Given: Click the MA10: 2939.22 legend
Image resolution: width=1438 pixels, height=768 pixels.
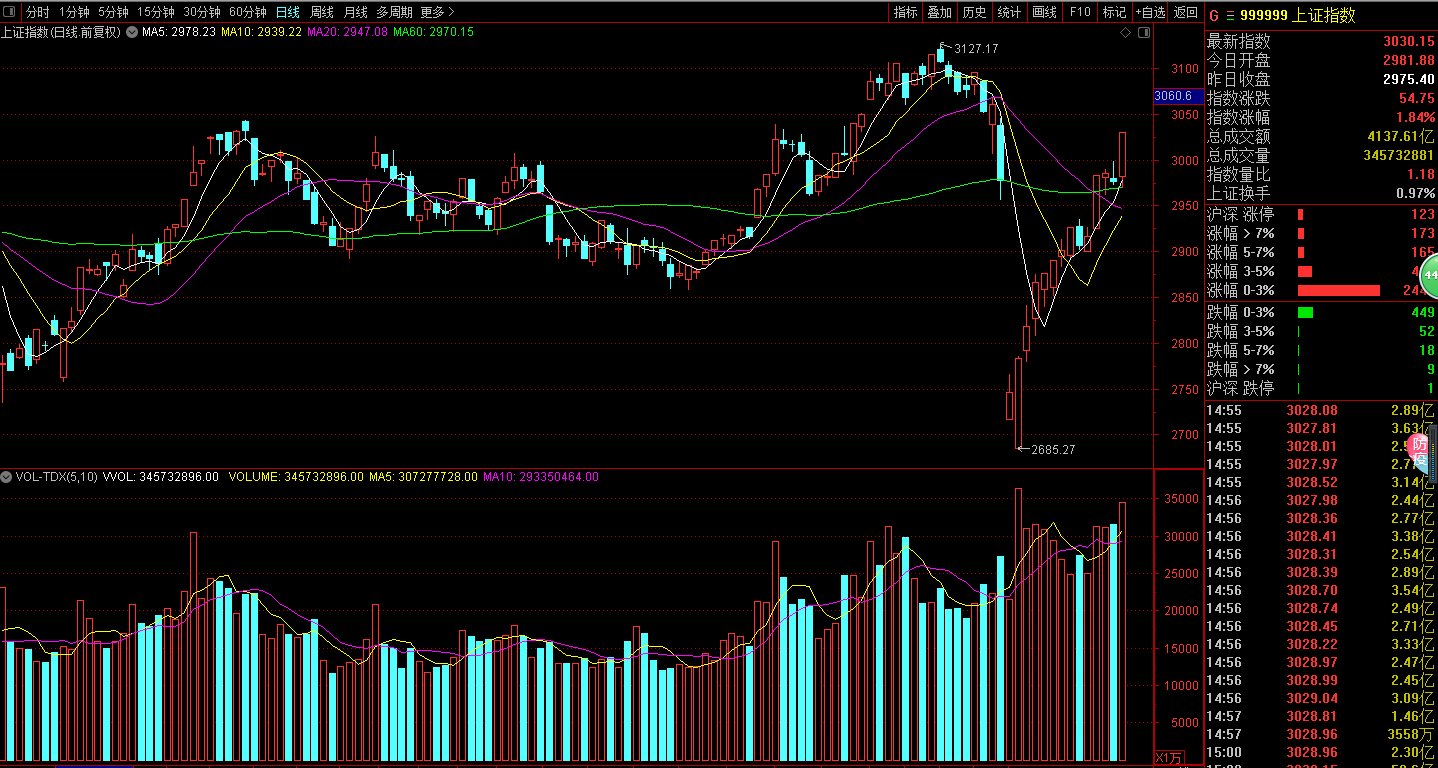Looking at the screenshot, I should 261,32.
